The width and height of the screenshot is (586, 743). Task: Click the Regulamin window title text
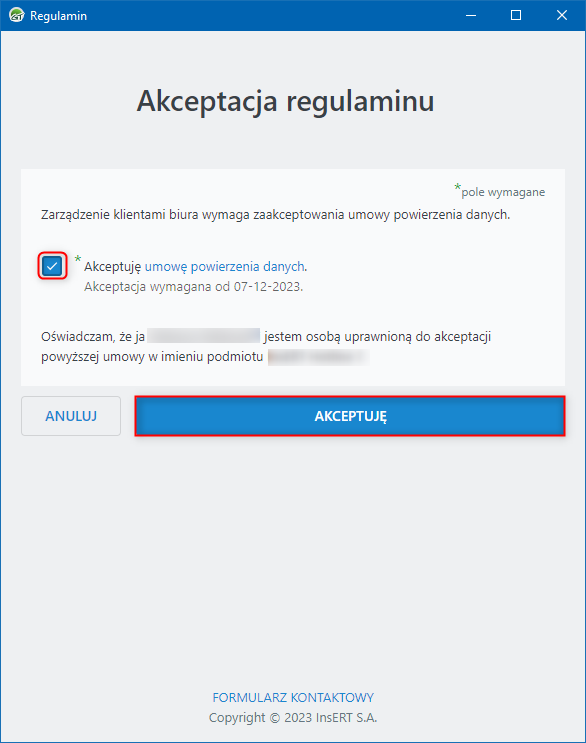(58, 16)
